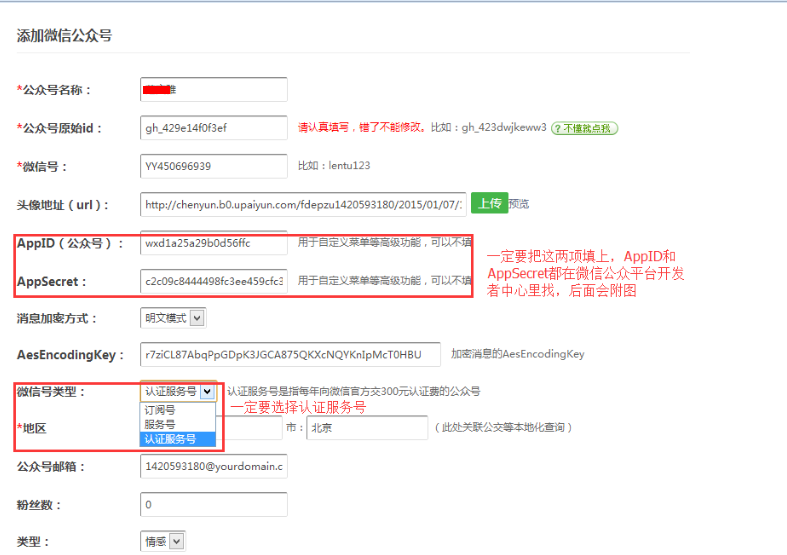Click the 头像地址 url input field
Image resolution: width=787 pixels, height=555 pixels.
303,204
